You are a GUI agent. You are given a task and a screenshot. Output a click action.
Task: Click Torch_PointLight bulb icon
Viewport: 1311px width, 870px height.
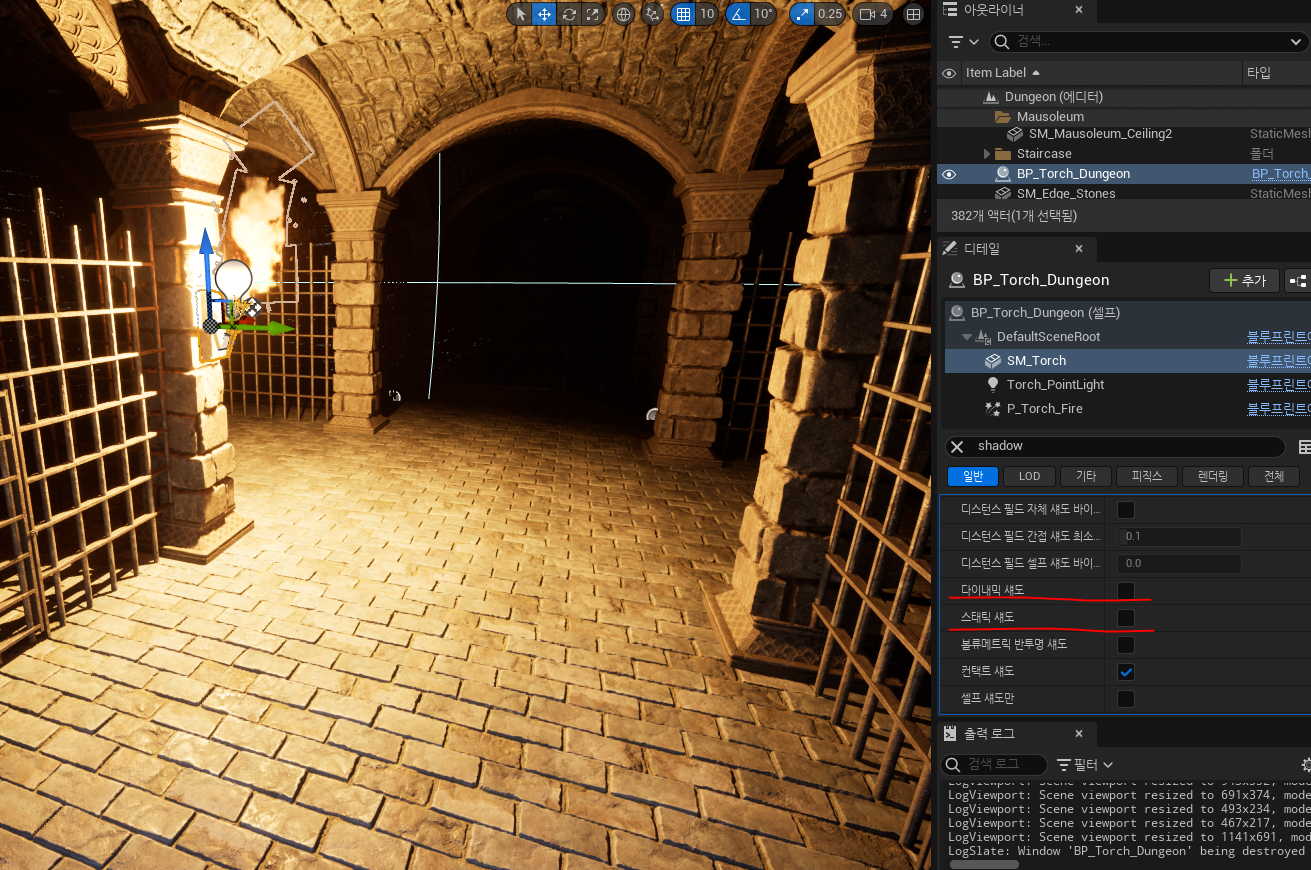point(993,385)
